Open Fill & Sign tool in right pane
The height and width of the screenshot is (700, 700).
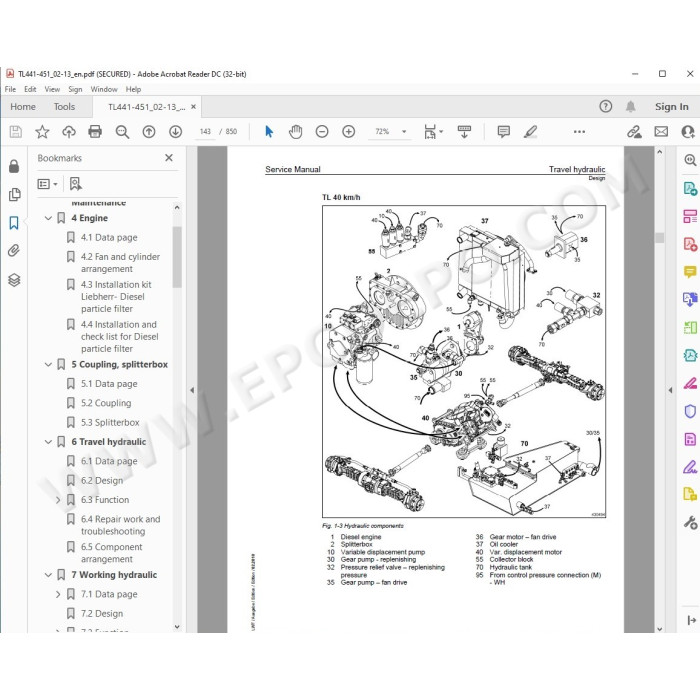[690, 467]
